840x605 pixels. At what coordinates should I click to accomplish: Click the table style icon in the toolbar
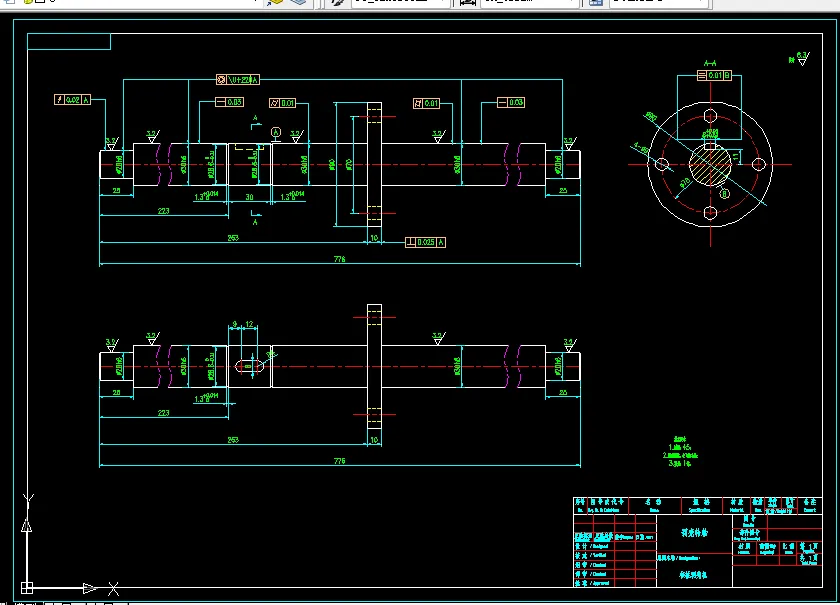pyautogui.click(x=596, y=2)
